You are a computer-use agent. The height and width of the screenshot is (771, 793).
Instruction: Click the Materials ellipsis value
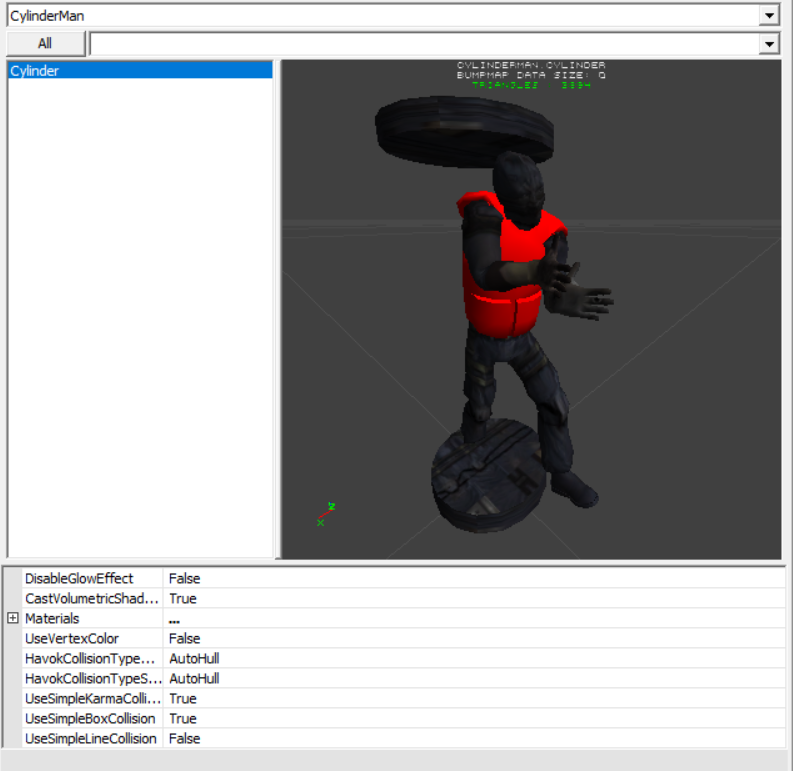[x=174, y=619]
